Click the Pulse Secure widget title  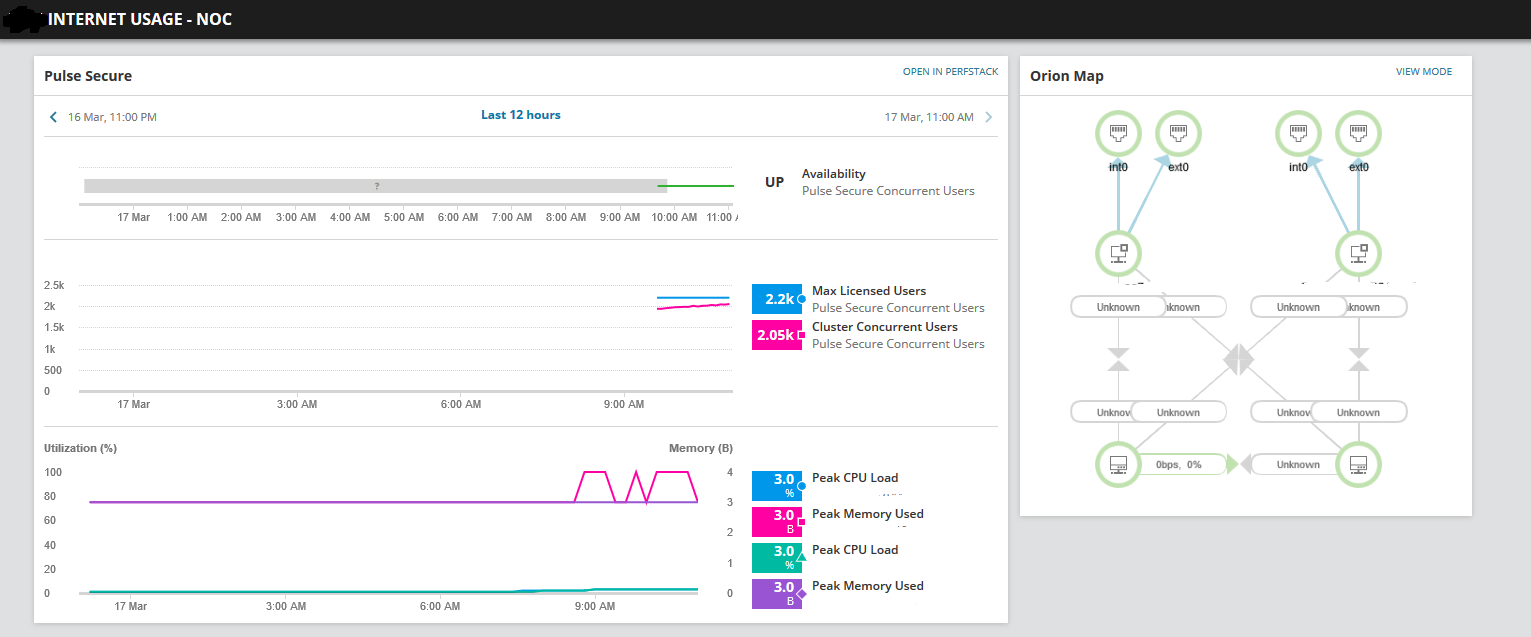88,76
